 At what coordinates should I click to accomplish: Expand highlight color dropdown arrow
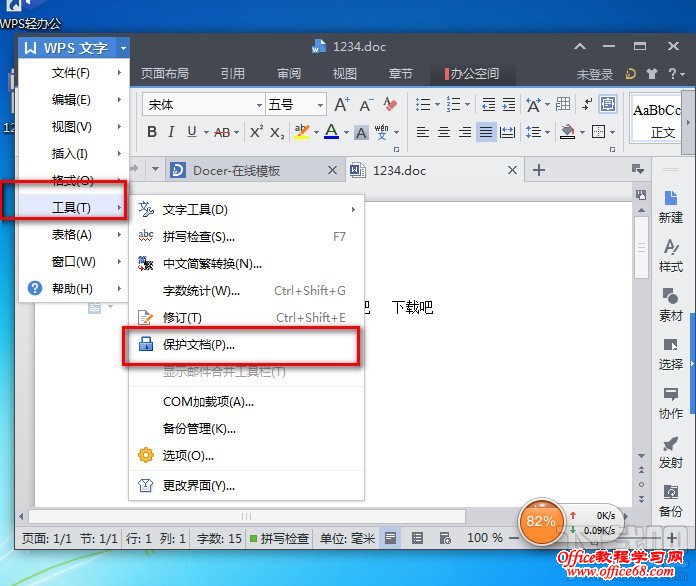[x=316, y=132]
